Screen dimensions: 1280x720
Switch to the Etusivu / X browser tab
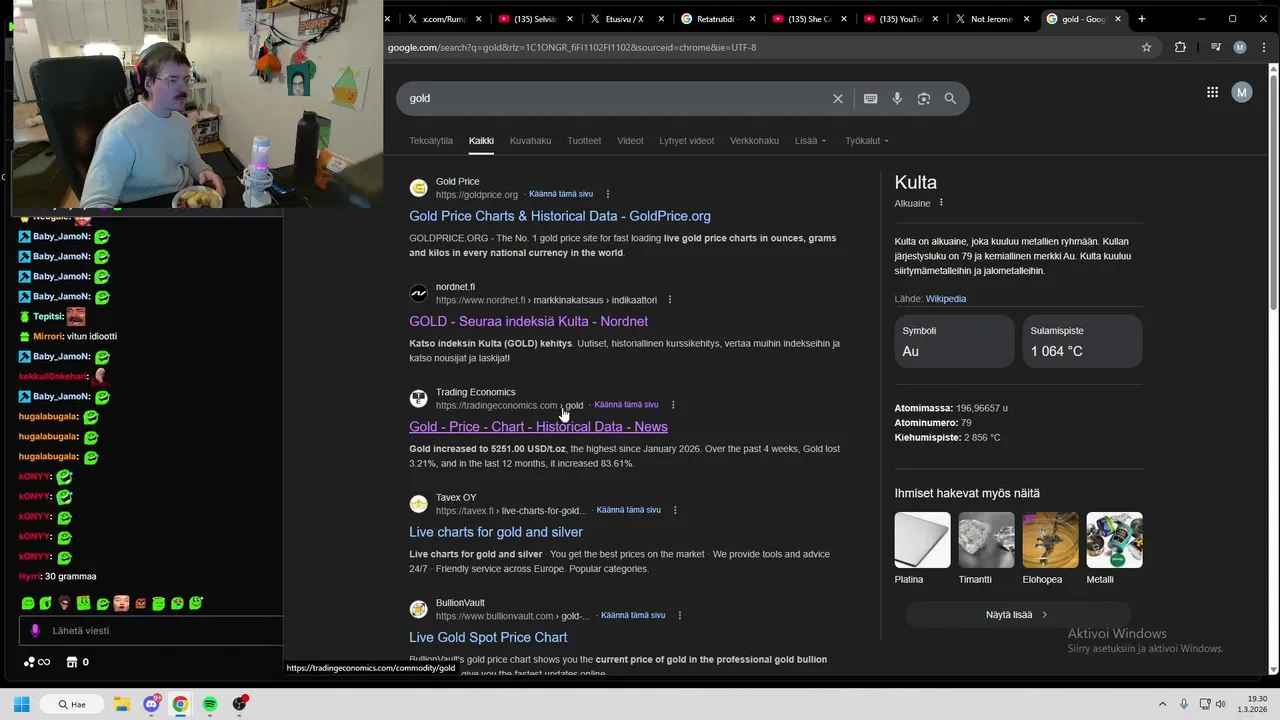pos(624,19)
